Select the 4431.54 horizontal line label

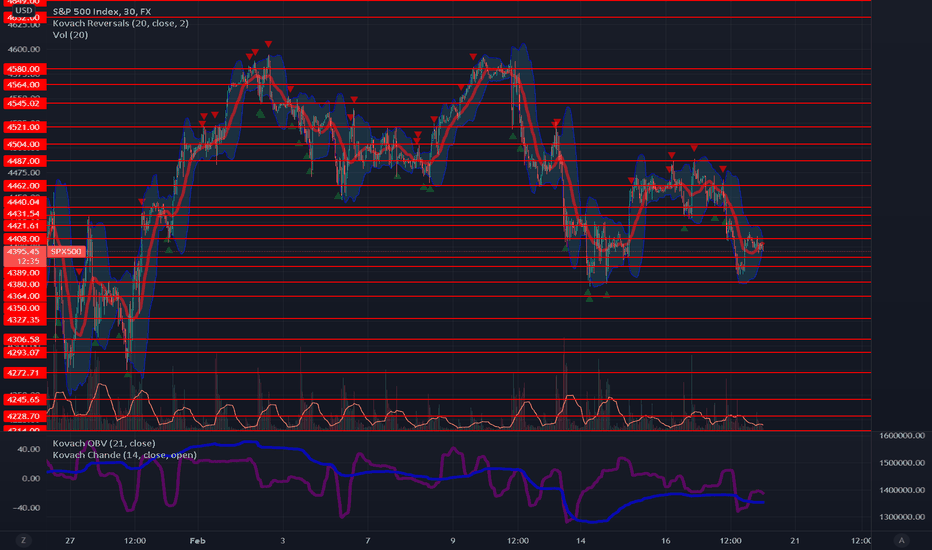[24, 213]
